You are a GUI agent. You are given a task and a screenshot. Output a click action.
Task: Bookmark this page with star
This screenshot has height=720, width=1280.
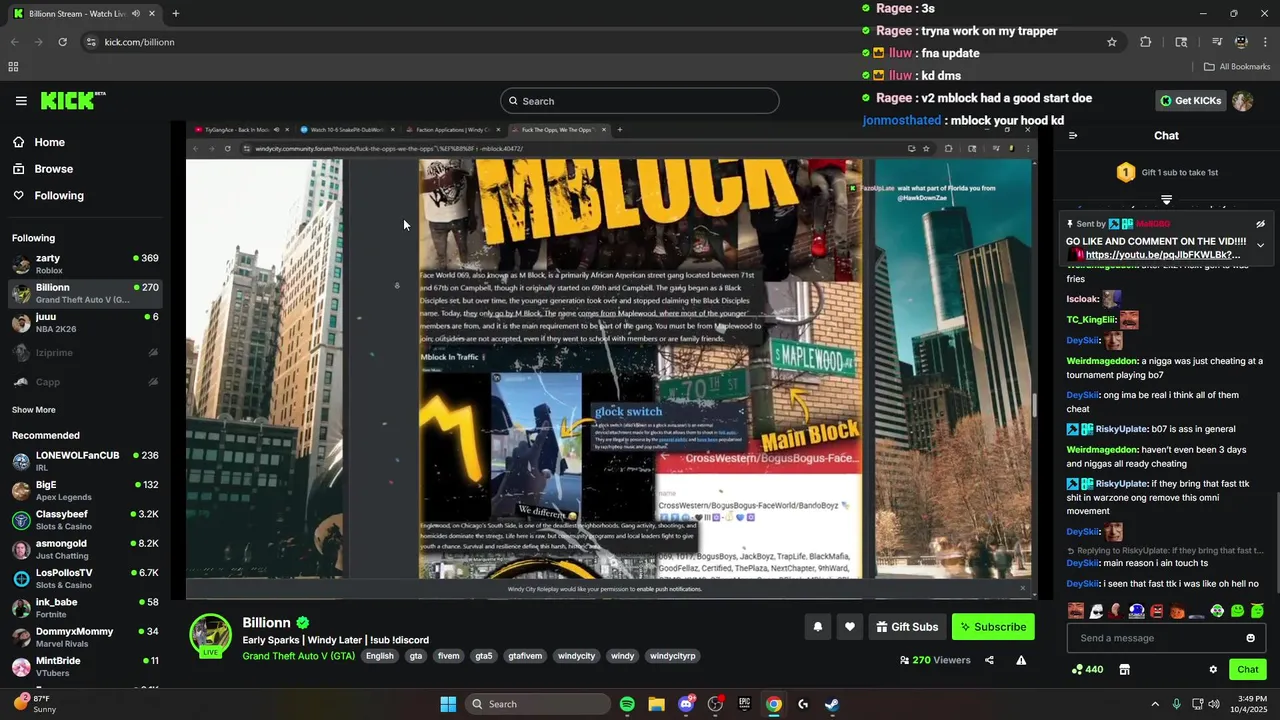pos(1111,42)
